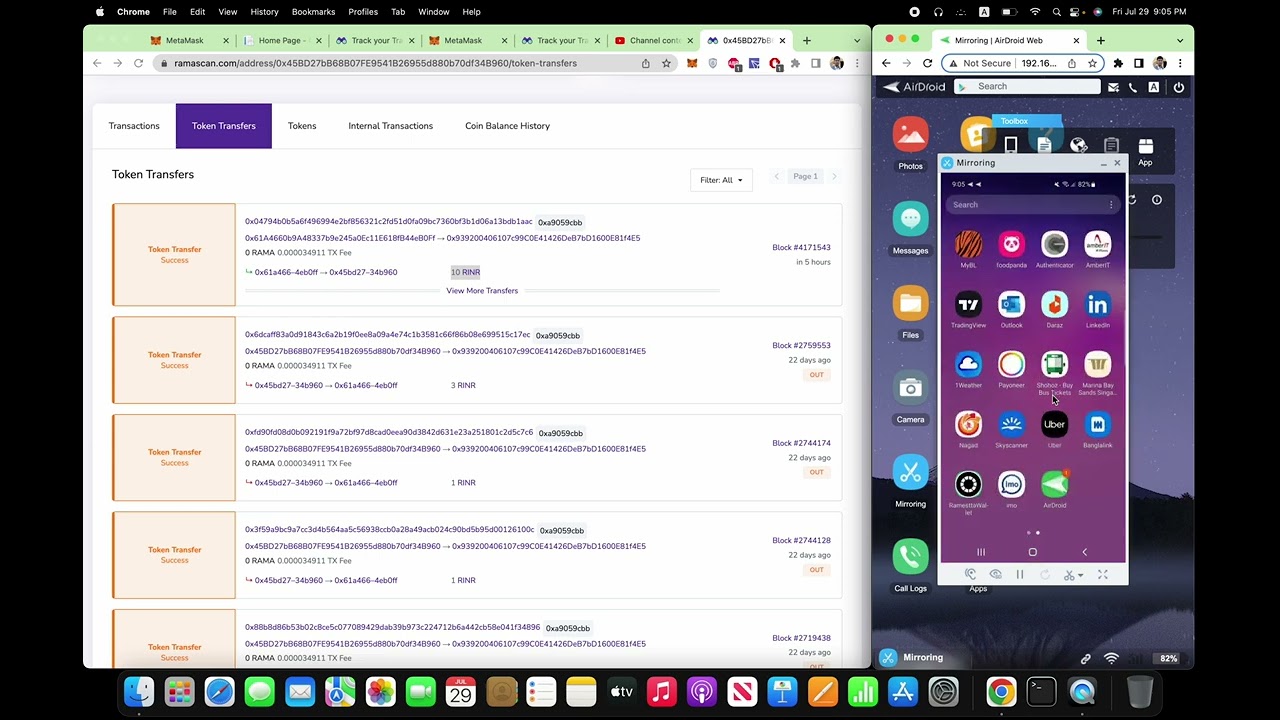1280x720 pixels.
Task: Tap the Authenticator app on mirrored phone
Action: click(1054, 245)
